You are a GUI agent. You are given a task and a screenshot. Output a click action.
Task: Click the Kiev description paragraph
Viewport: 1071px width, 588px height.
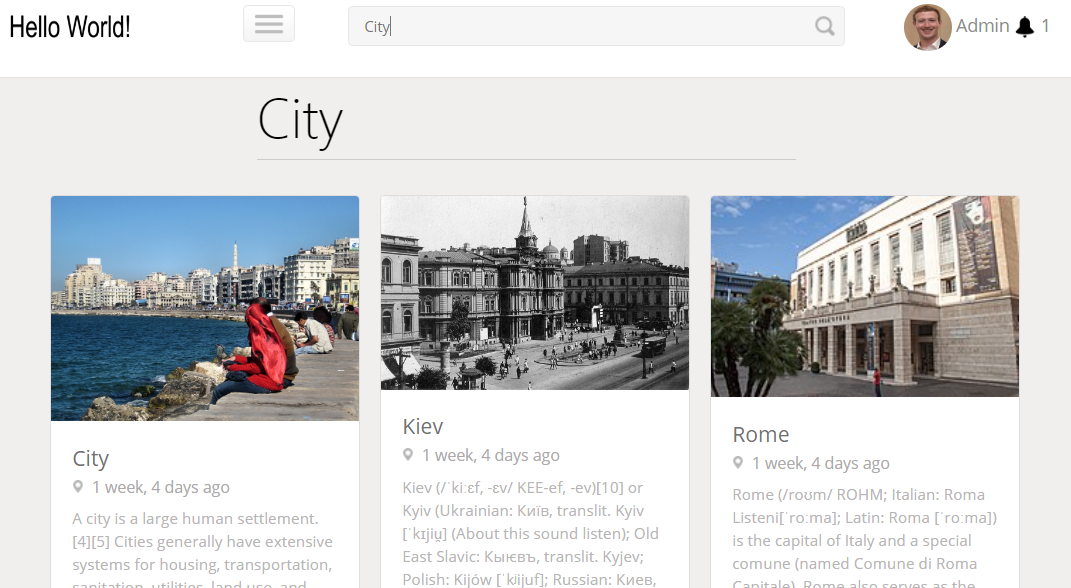(531, 533)
